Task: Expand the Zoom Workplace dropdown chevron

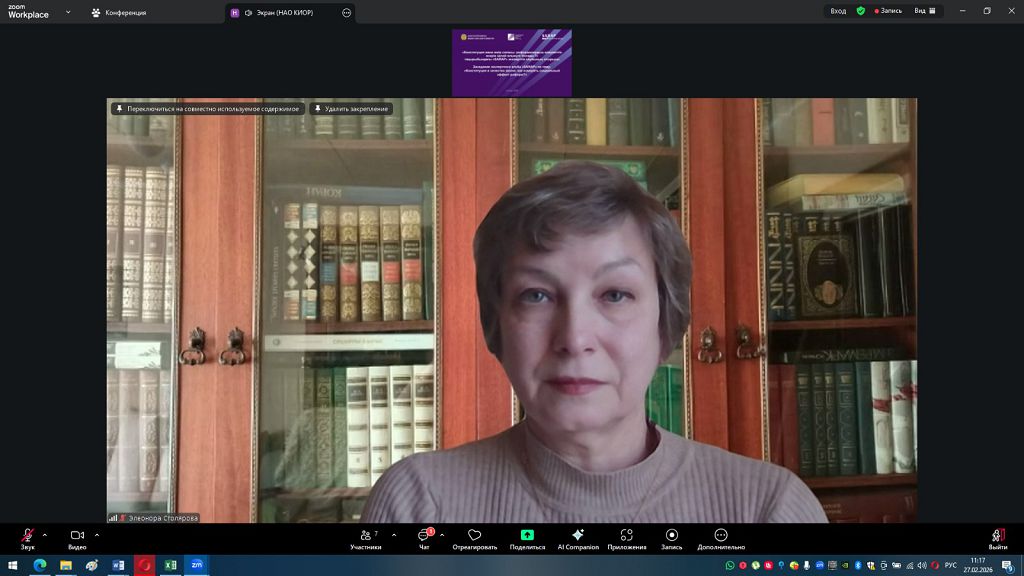Action: coord(68,12)
